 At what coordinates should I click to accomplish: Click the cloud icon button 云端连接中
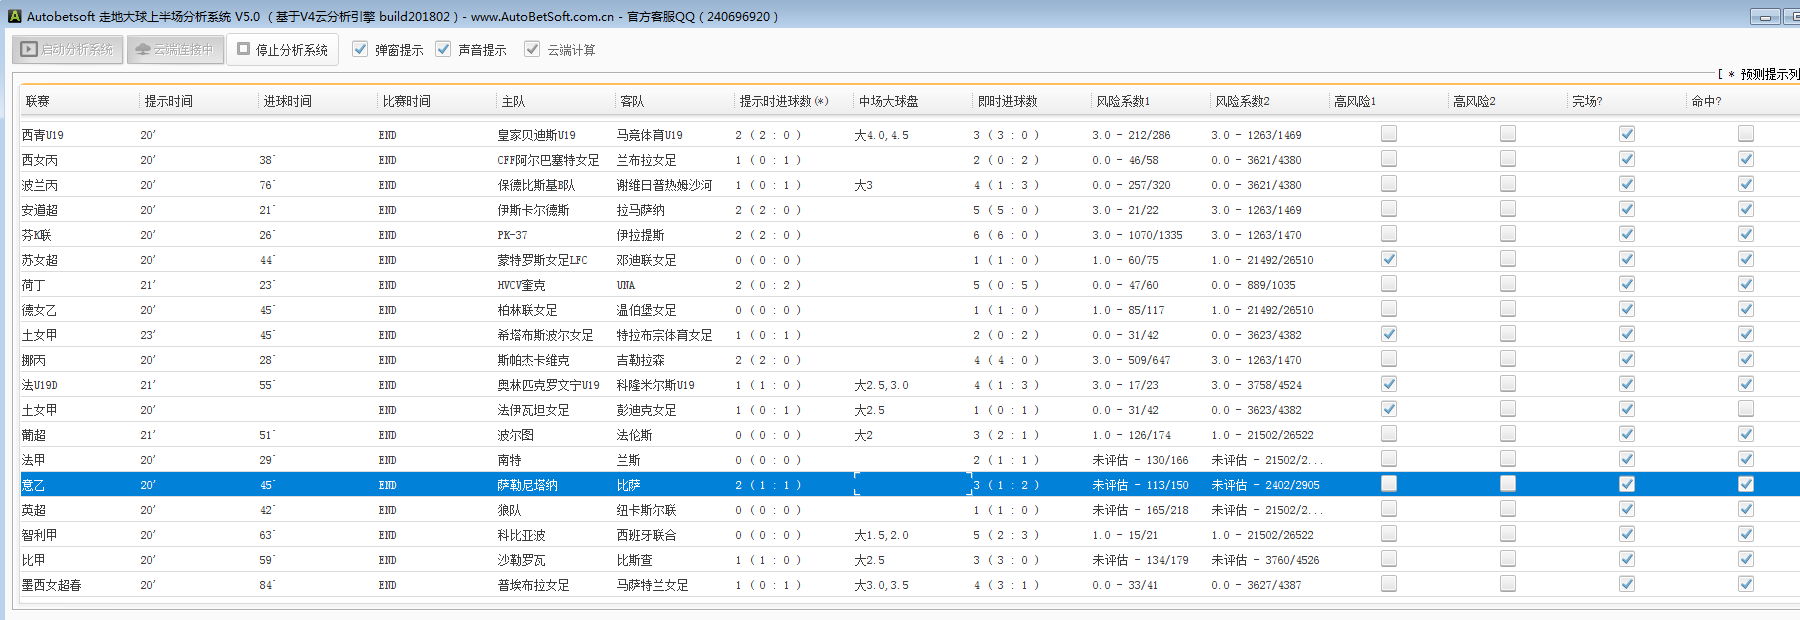(174, 49)
